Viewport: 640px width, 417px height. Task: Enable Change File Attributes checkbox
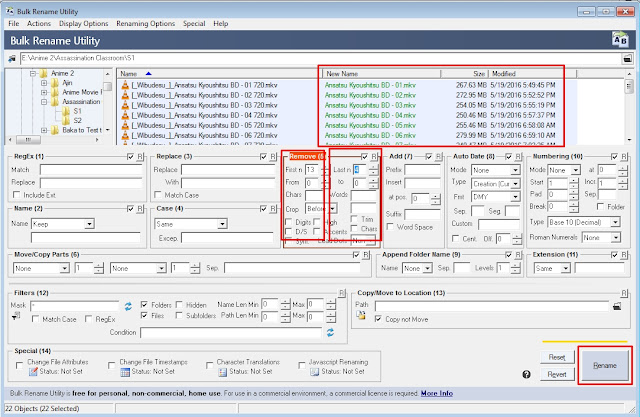pos(19,365)
